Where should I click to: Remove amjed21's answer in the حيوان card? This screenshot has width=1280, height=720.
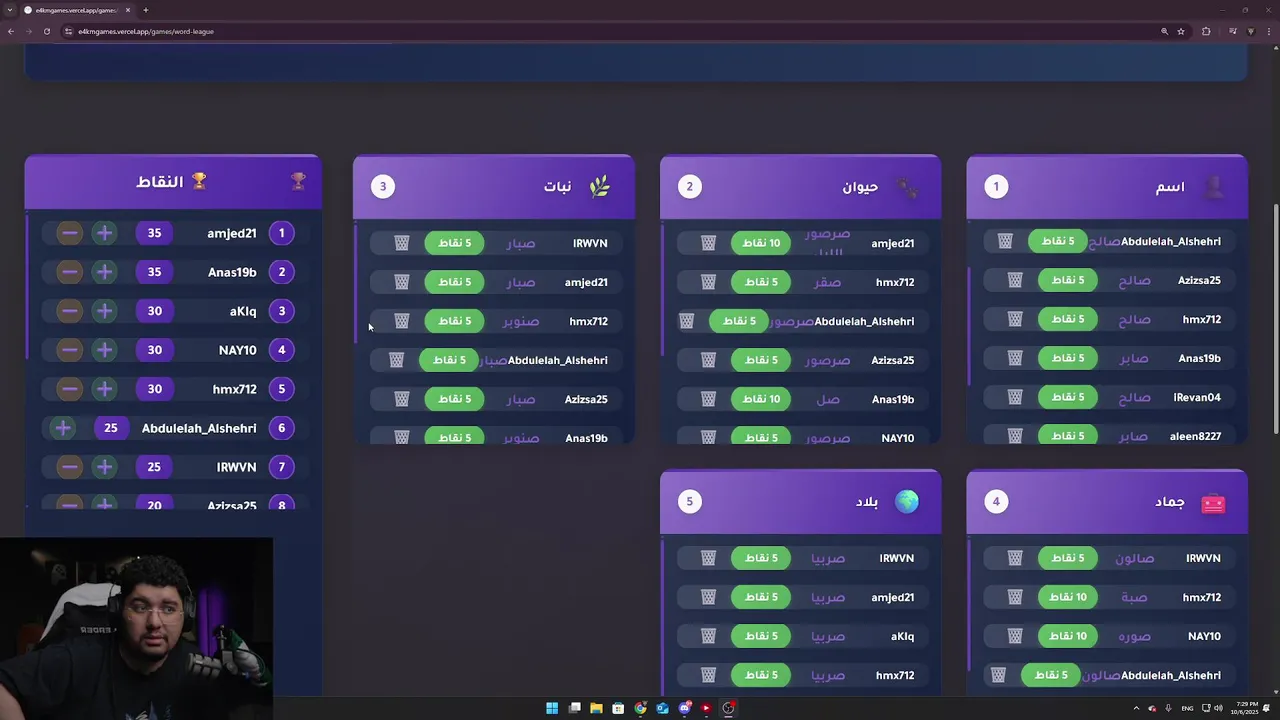click(x=708, y=243)
